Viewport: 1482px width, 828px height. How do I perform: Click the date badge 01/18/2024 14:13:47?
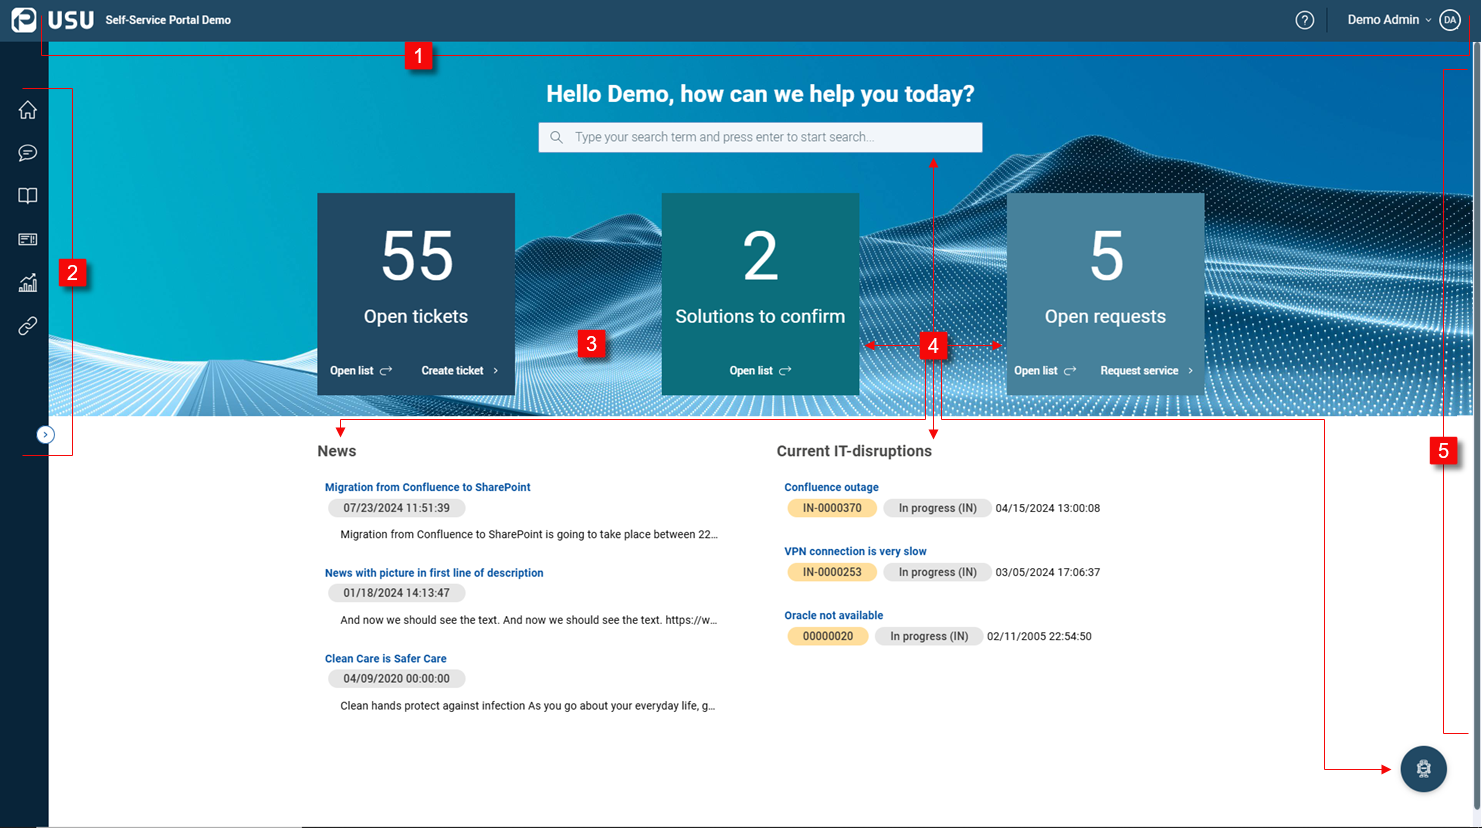pos(396,593)
